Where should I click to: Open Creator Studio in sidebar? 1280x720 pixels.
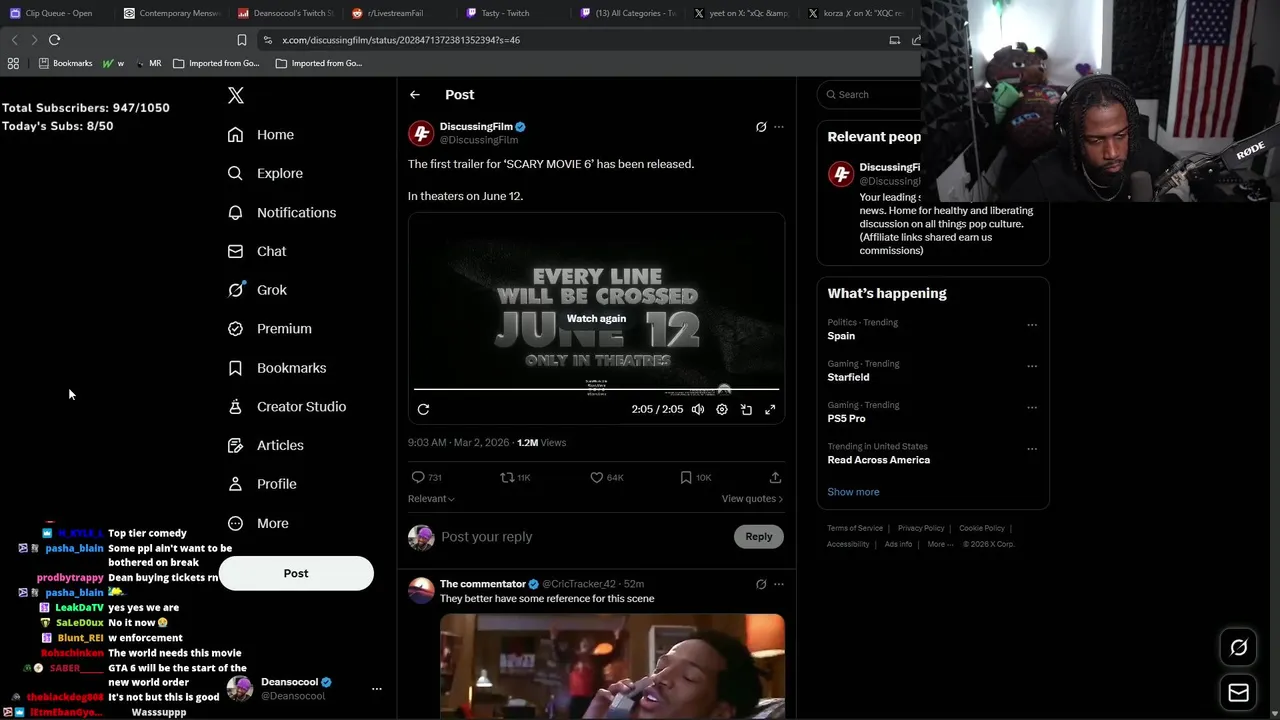point(286,406)
